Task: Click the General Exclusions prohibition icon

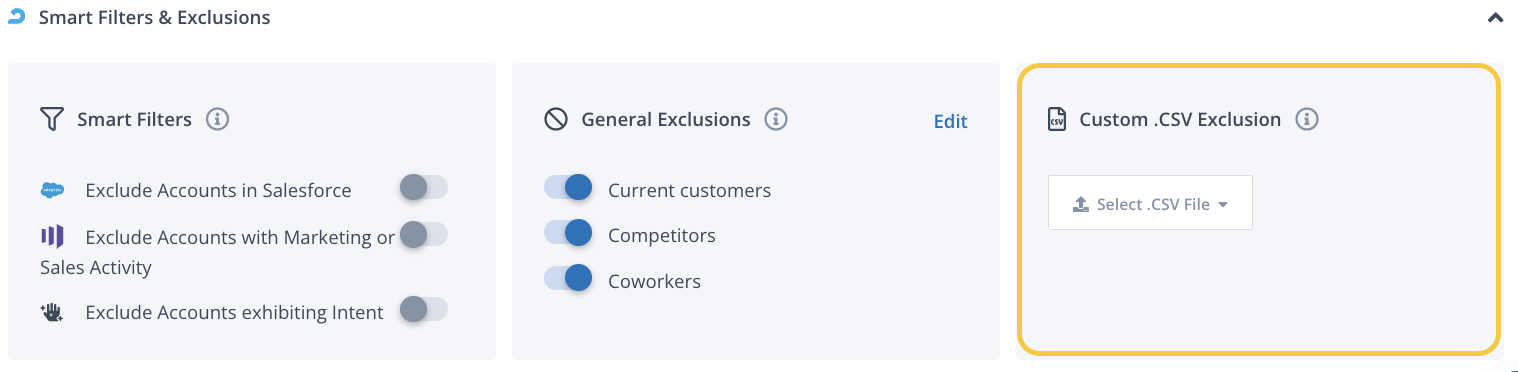Action: pos(556,120)
